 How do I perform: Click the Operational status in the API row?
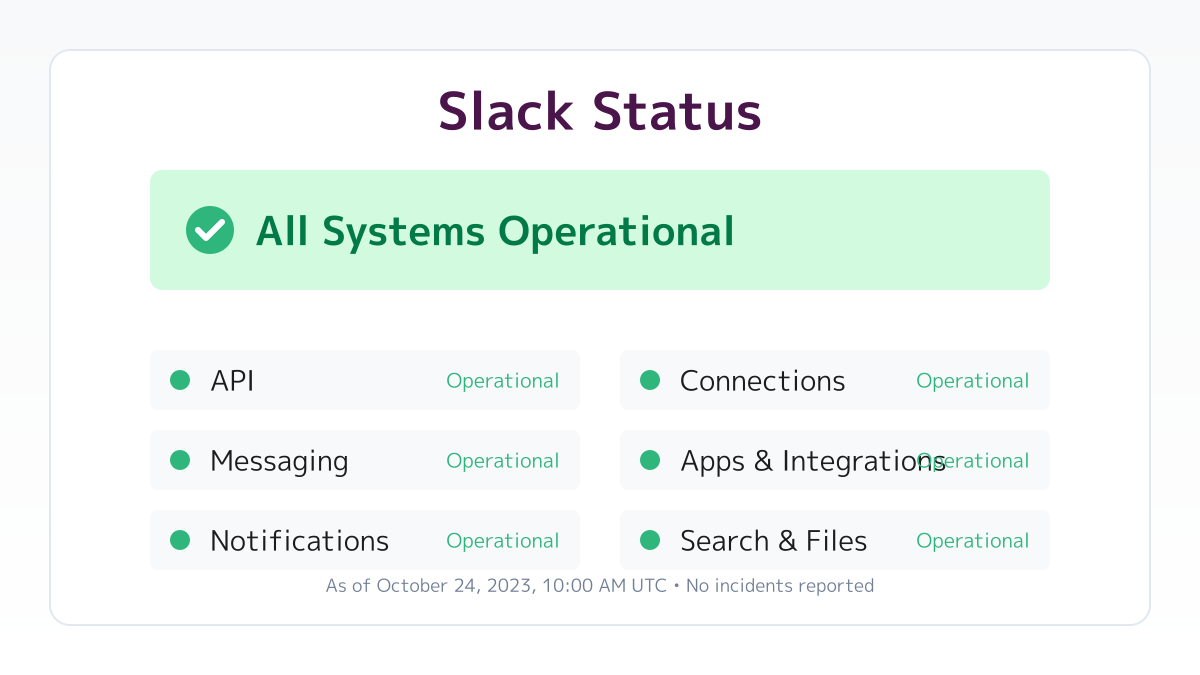(x=502, y=381)
